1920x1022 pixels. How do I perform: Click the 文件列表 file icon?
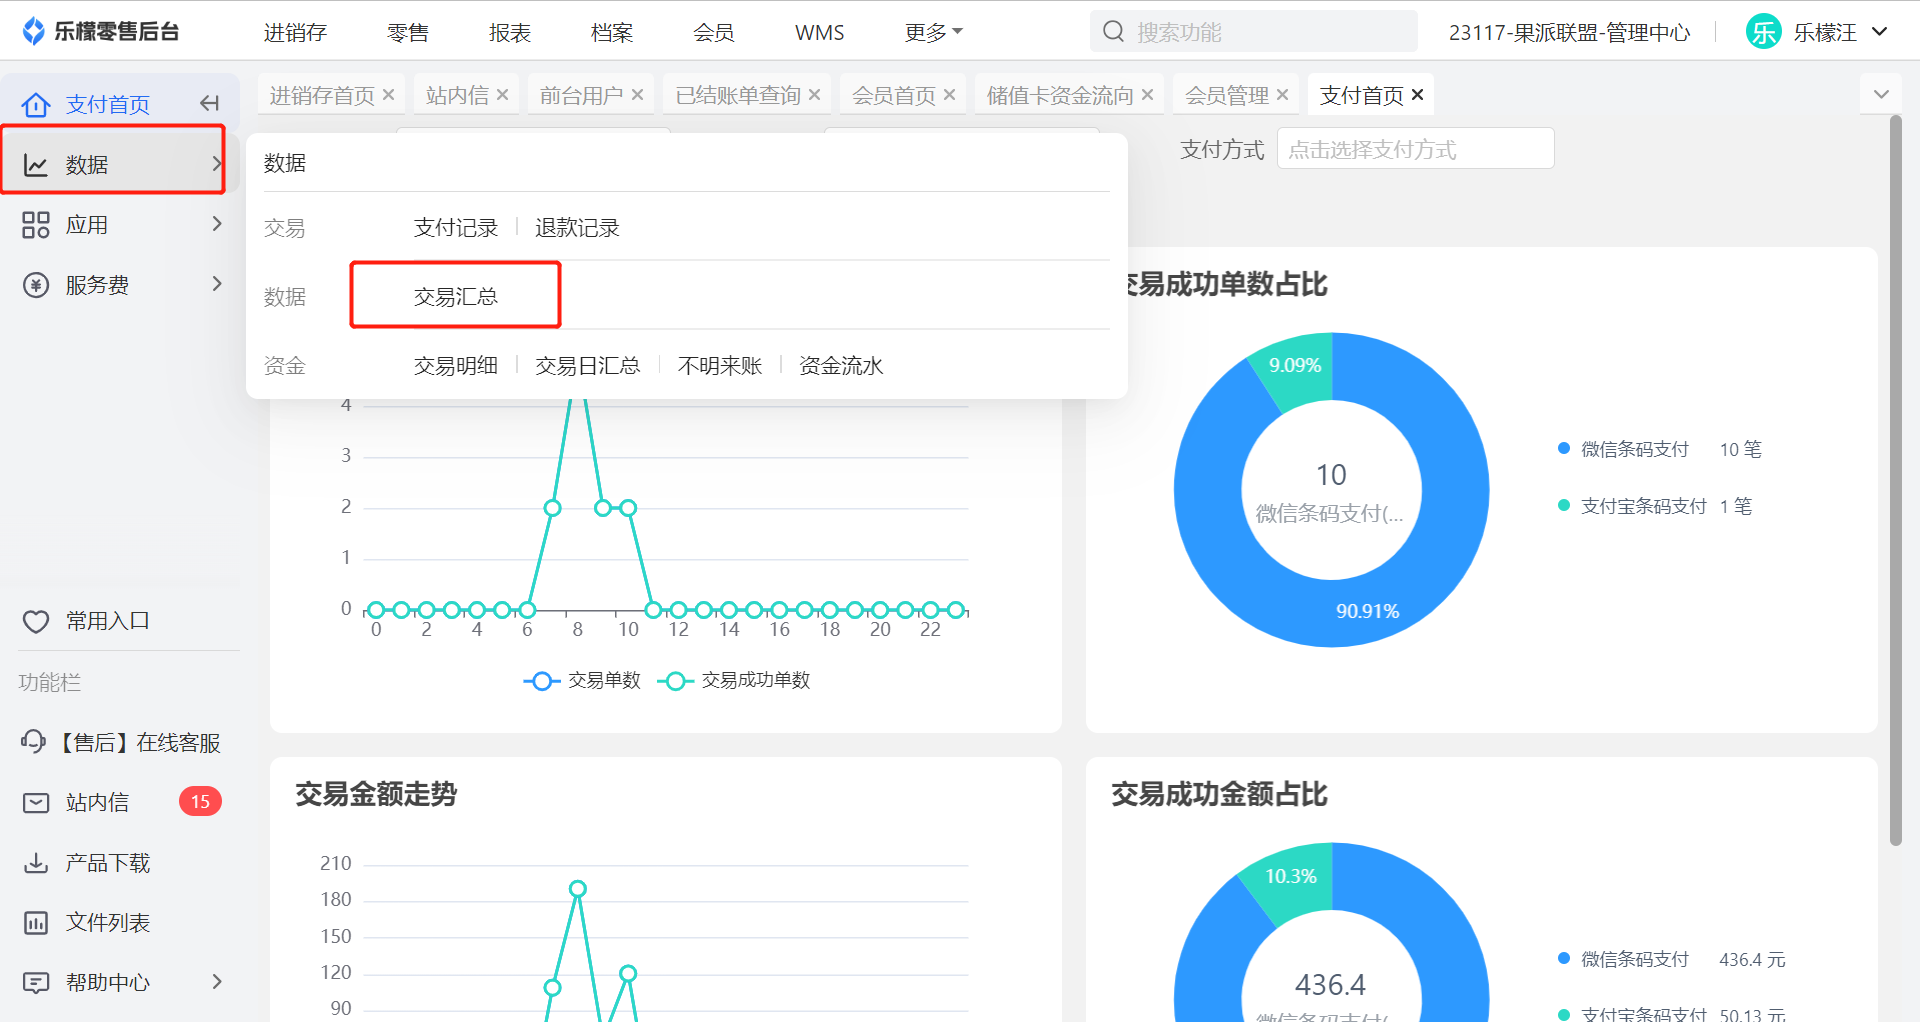(36, 922)
